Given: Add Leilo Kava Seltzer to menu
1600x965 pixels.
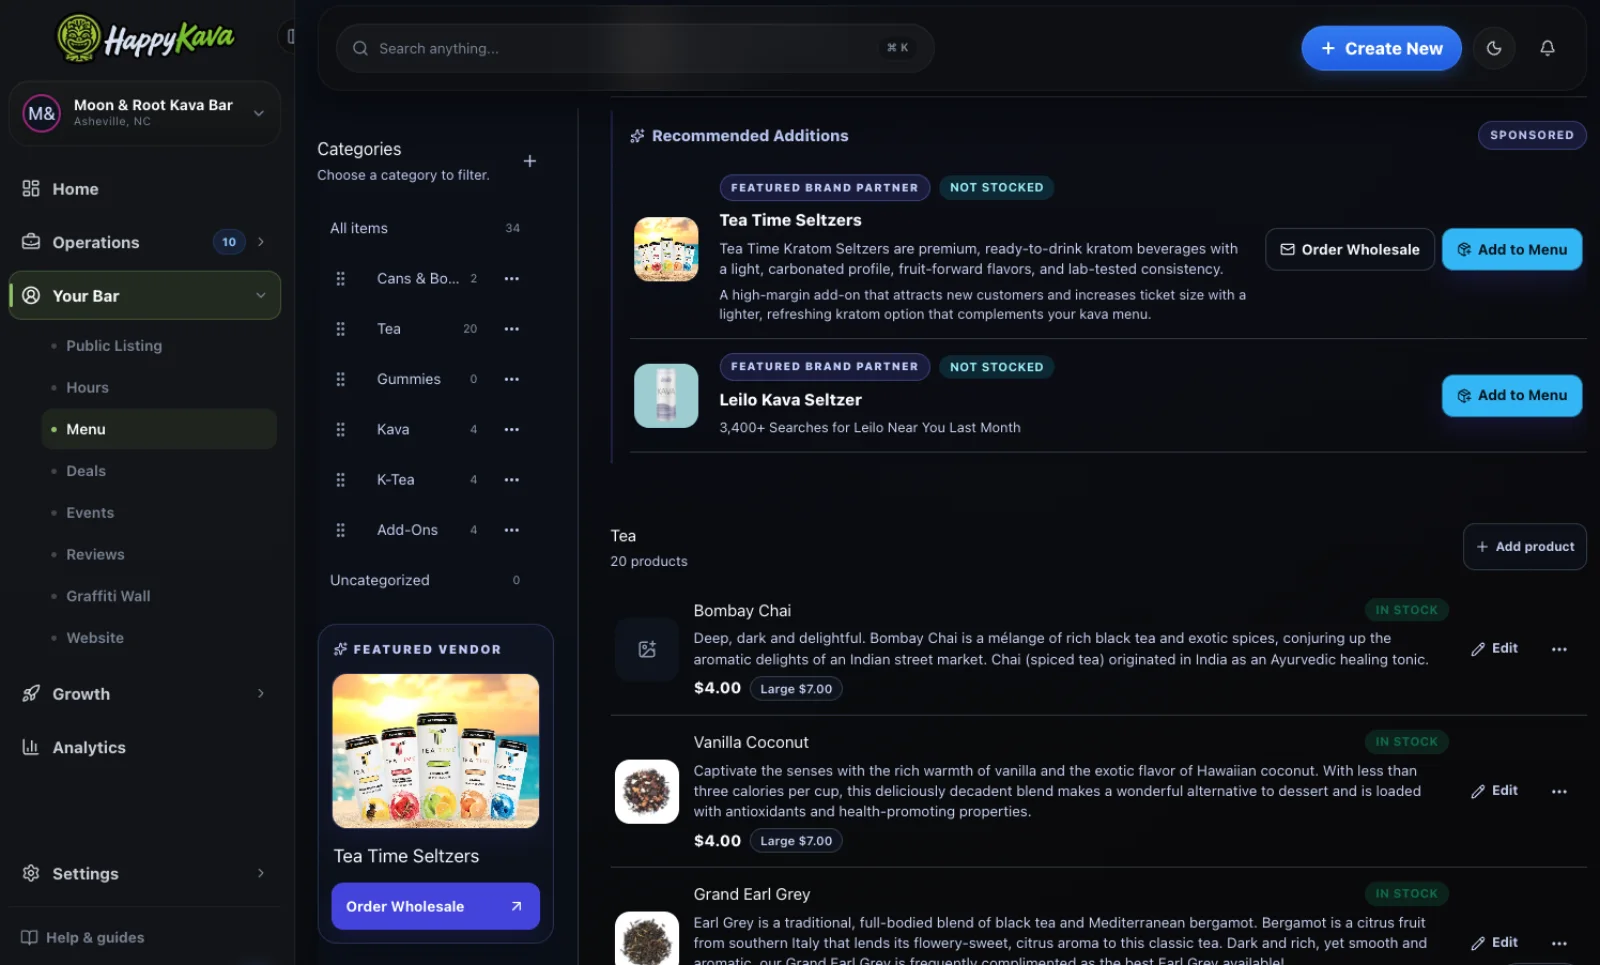Looking at the screenshot, I should coord(1512,396).
